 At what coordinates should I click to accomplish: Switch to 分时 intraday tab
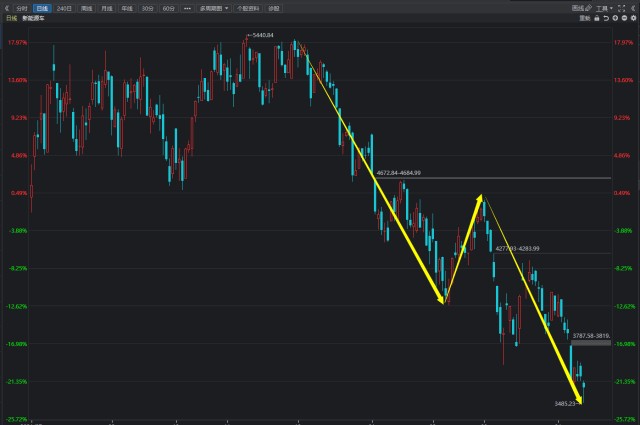click(x=22, y=8)
